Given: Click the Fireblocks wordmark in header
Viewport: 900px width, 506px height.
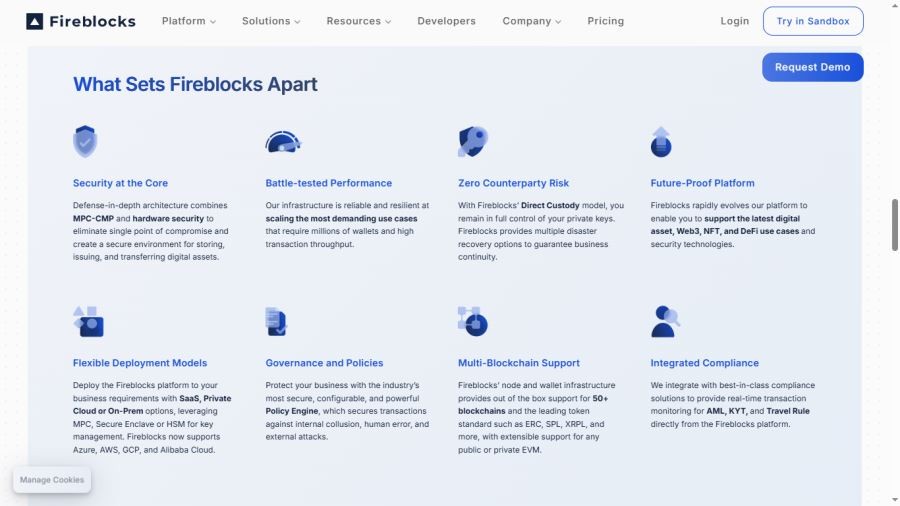Looking at the screenshot, I should click(92, 21).
